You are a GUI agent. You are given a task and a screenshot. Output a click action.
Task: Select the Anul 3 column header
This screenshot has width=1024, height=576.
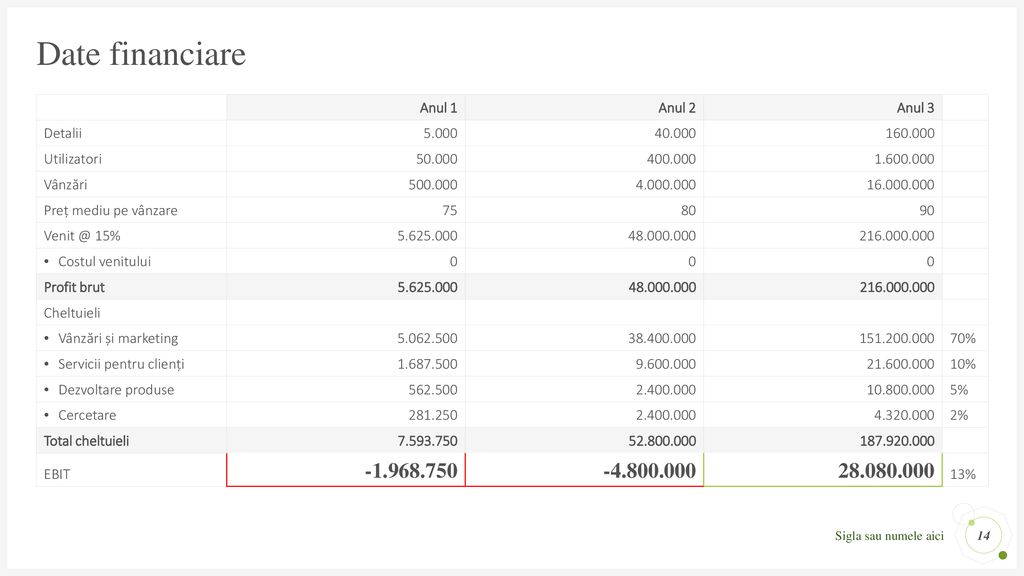(915, 108)
